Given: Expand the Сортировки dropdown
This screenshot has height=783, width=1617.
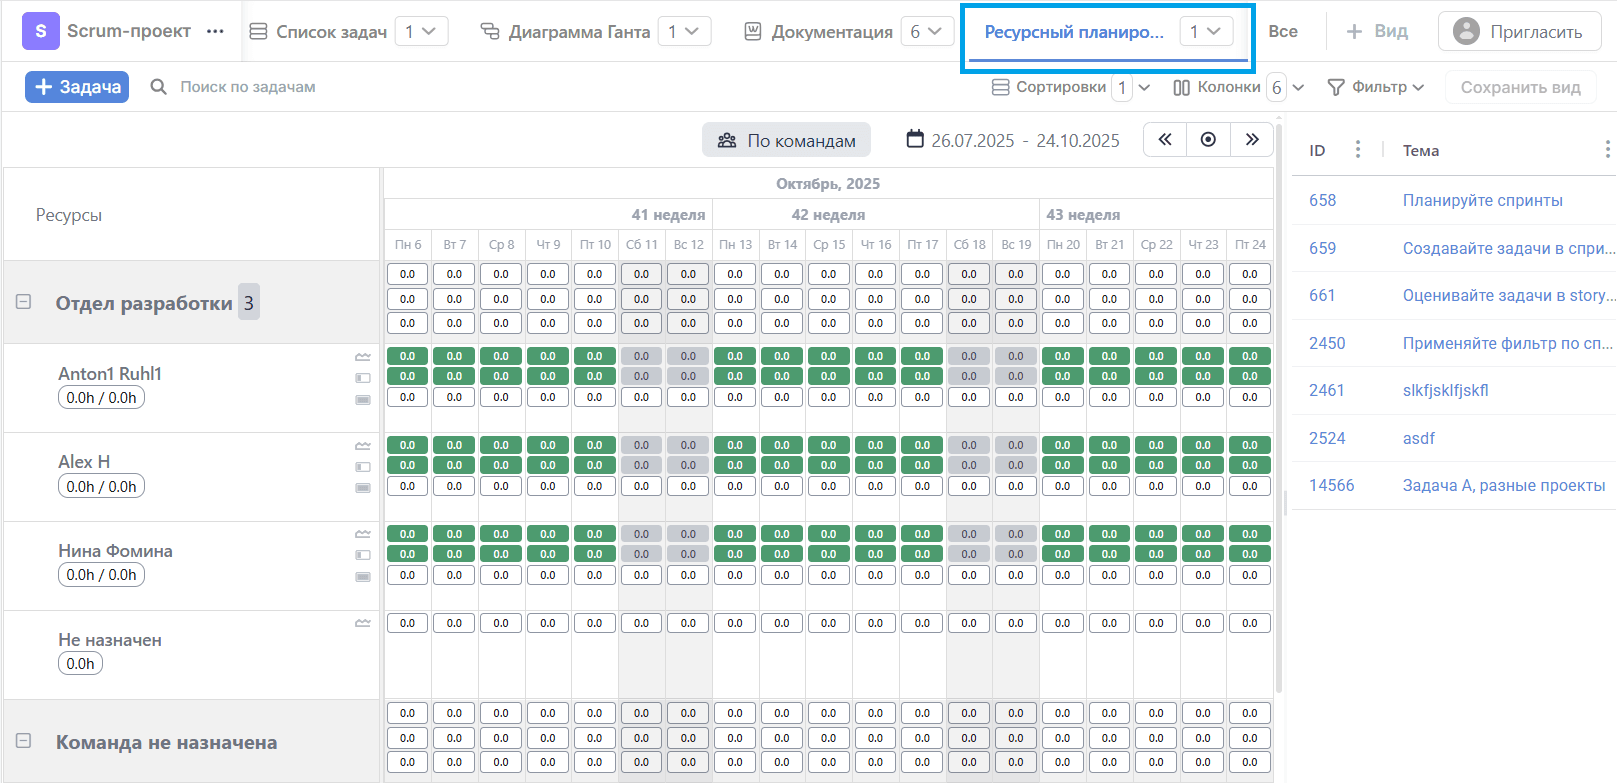Looking at the screenshot, I should (1144, 87).
